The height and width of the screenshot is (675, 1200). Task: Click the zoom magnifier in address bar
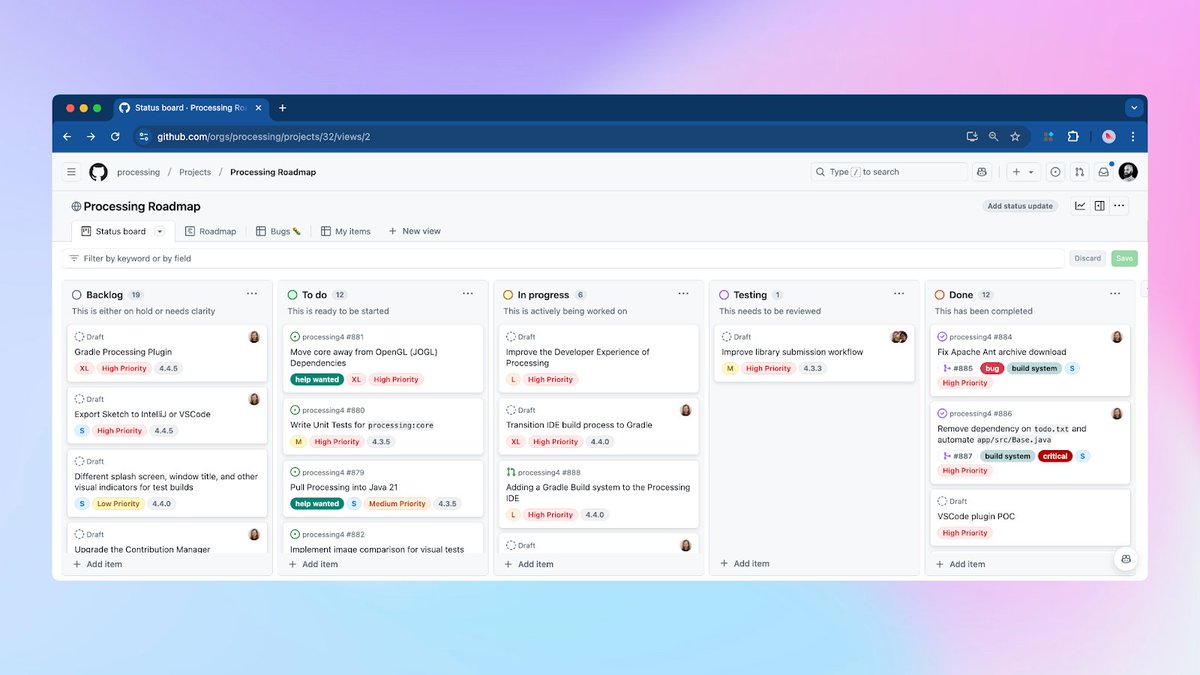993,137
